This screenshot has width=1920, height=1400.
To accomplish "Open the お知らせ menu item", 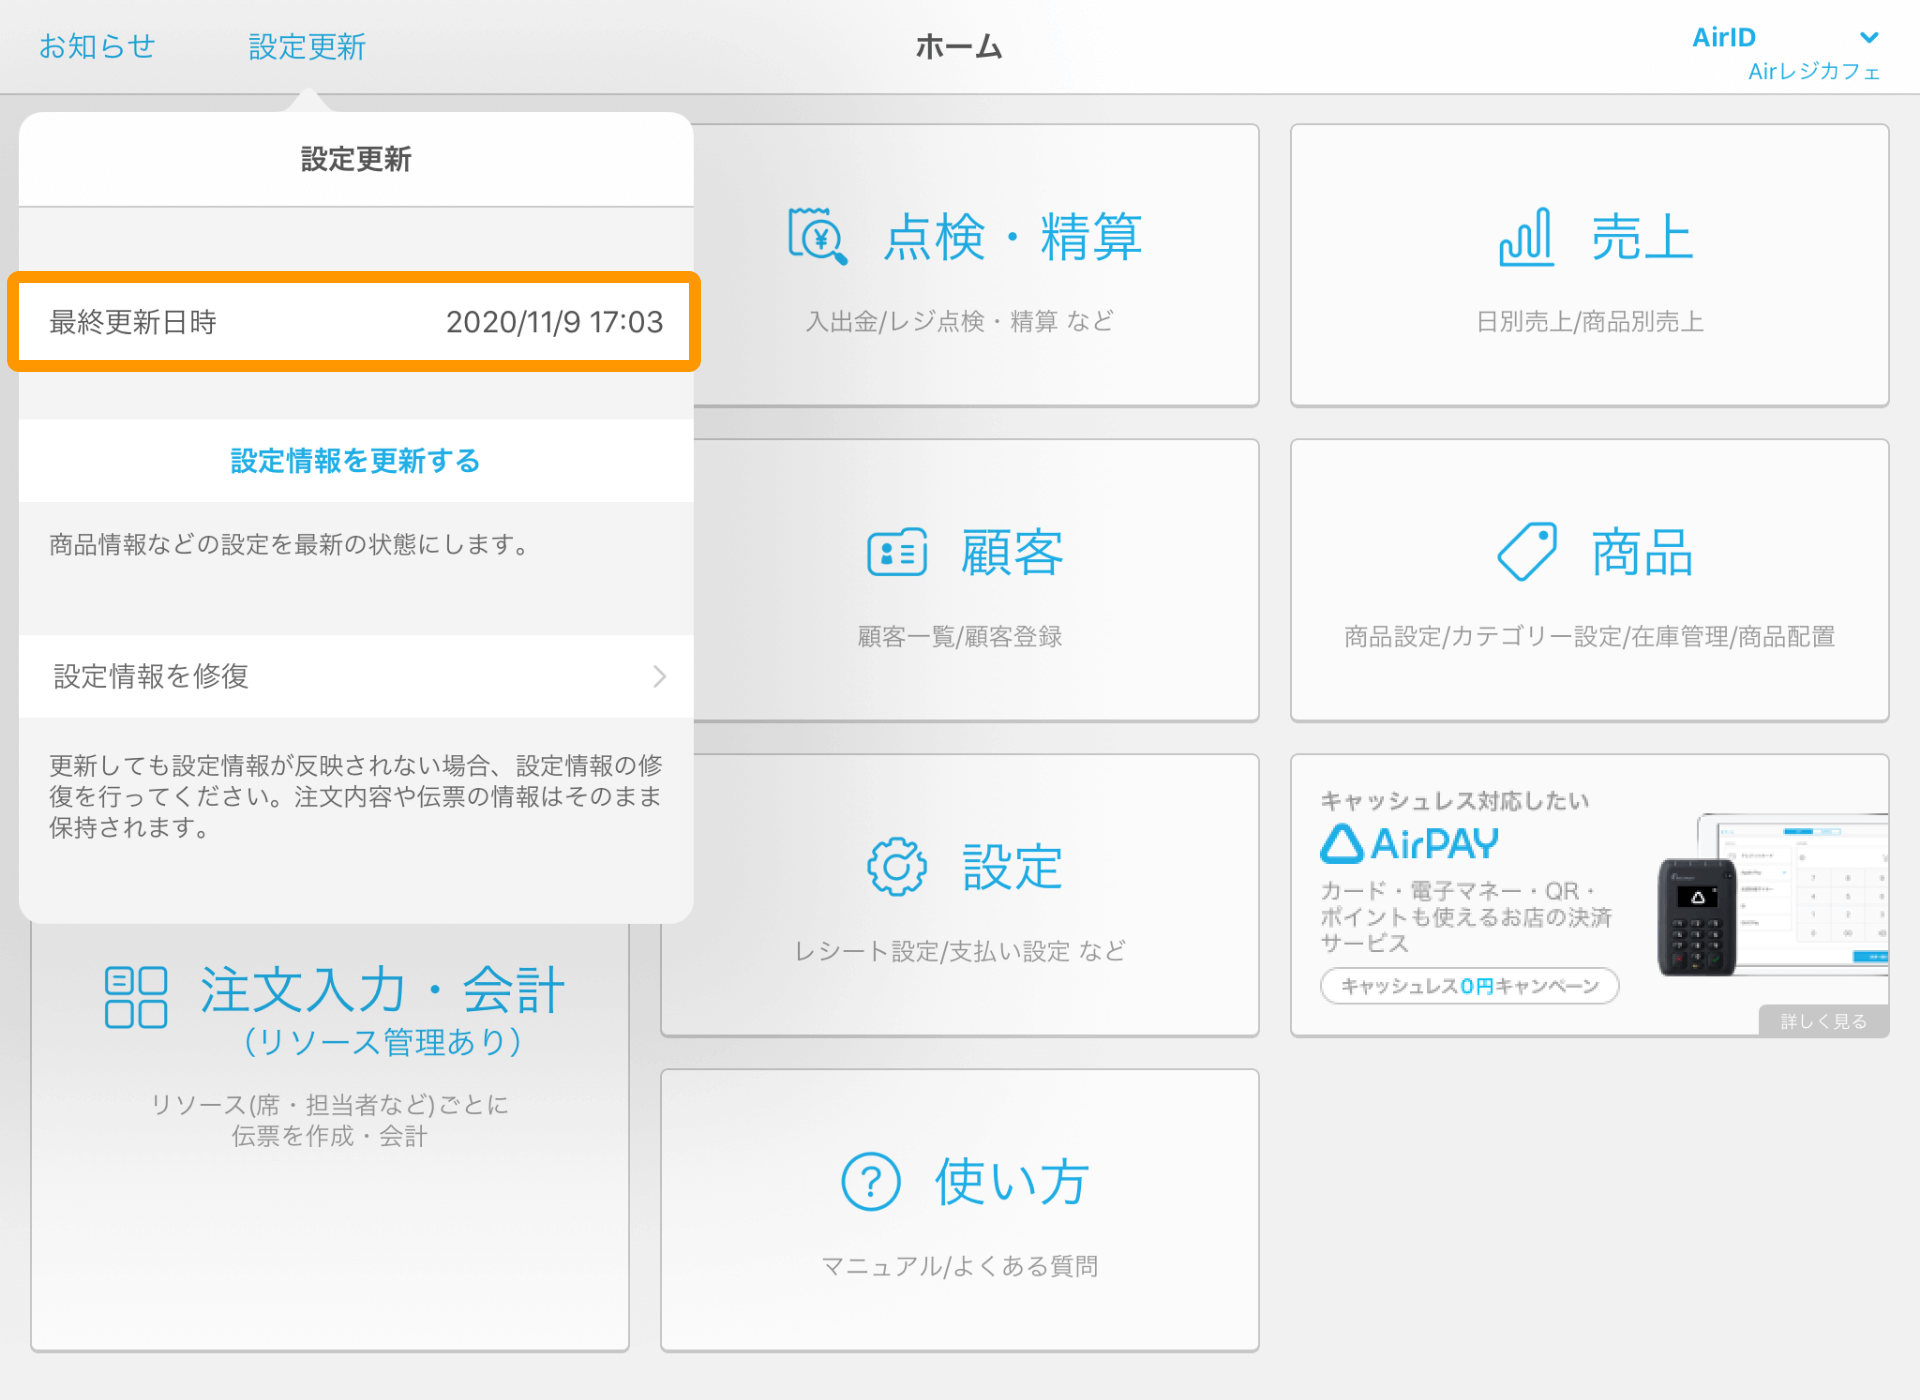I will pyautogui.click(x=96, y=46).
